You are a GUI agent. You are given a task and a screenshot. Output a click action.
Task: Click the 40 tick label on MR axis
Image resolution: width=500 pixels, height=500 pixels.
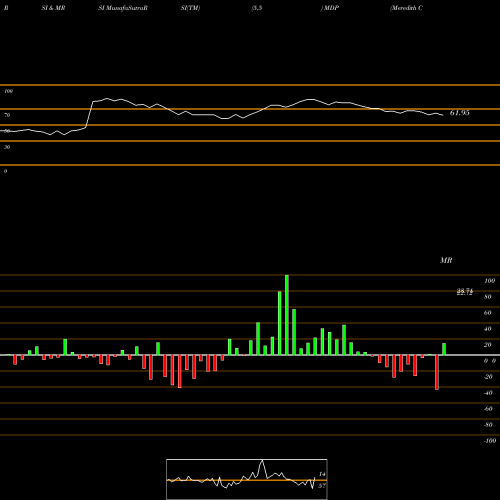coord(488,329)
